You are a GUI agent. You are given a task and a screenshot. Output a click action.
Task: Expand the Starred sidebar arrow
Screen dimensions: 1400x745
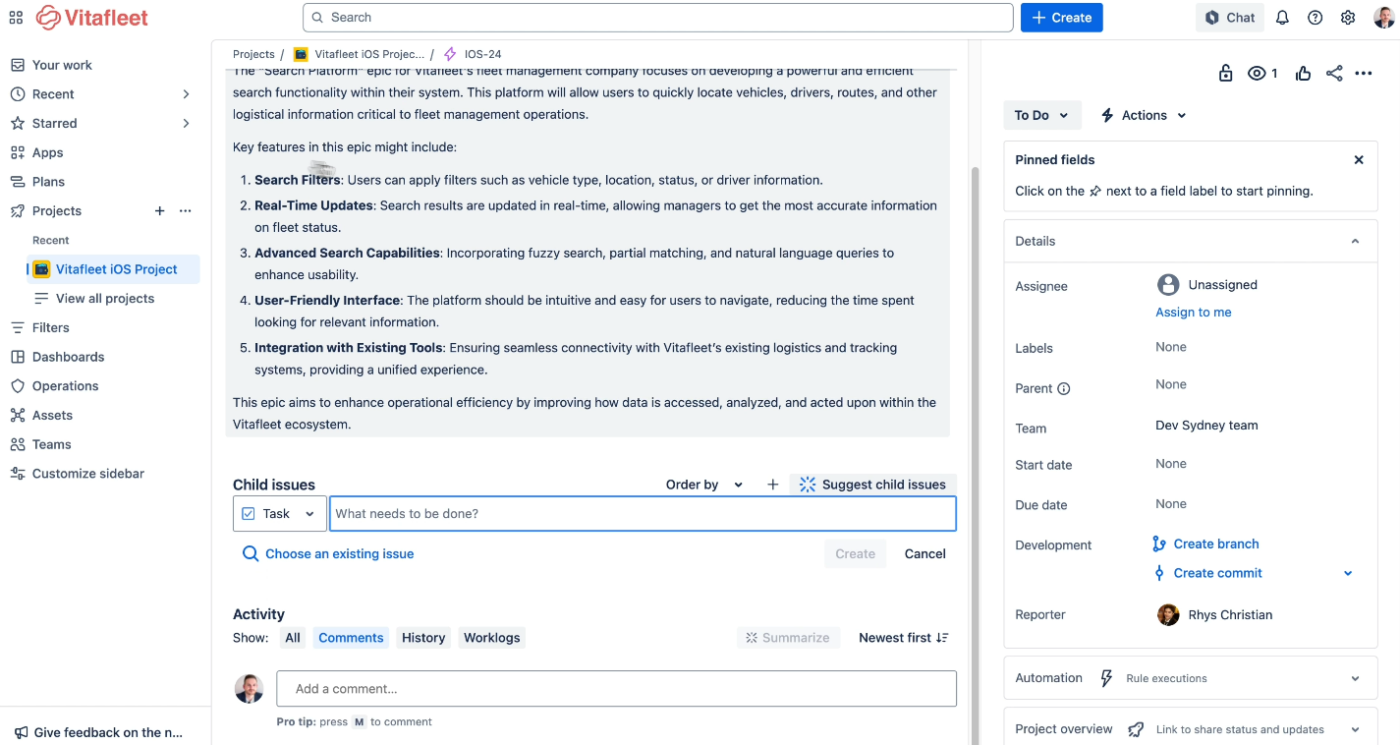[186, 123]
